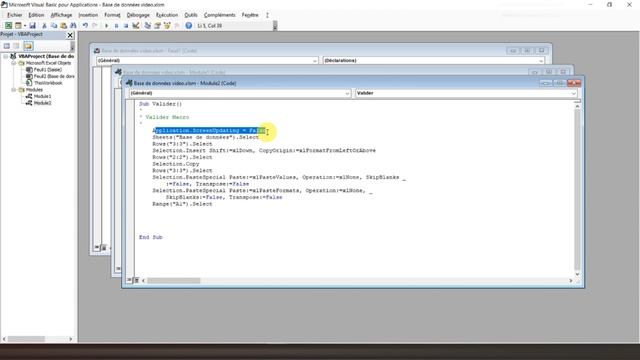Click the Reset stop square icon
The height and width of the screenshot is (360, 640).
pyautogui.click(x=126, y=25)
